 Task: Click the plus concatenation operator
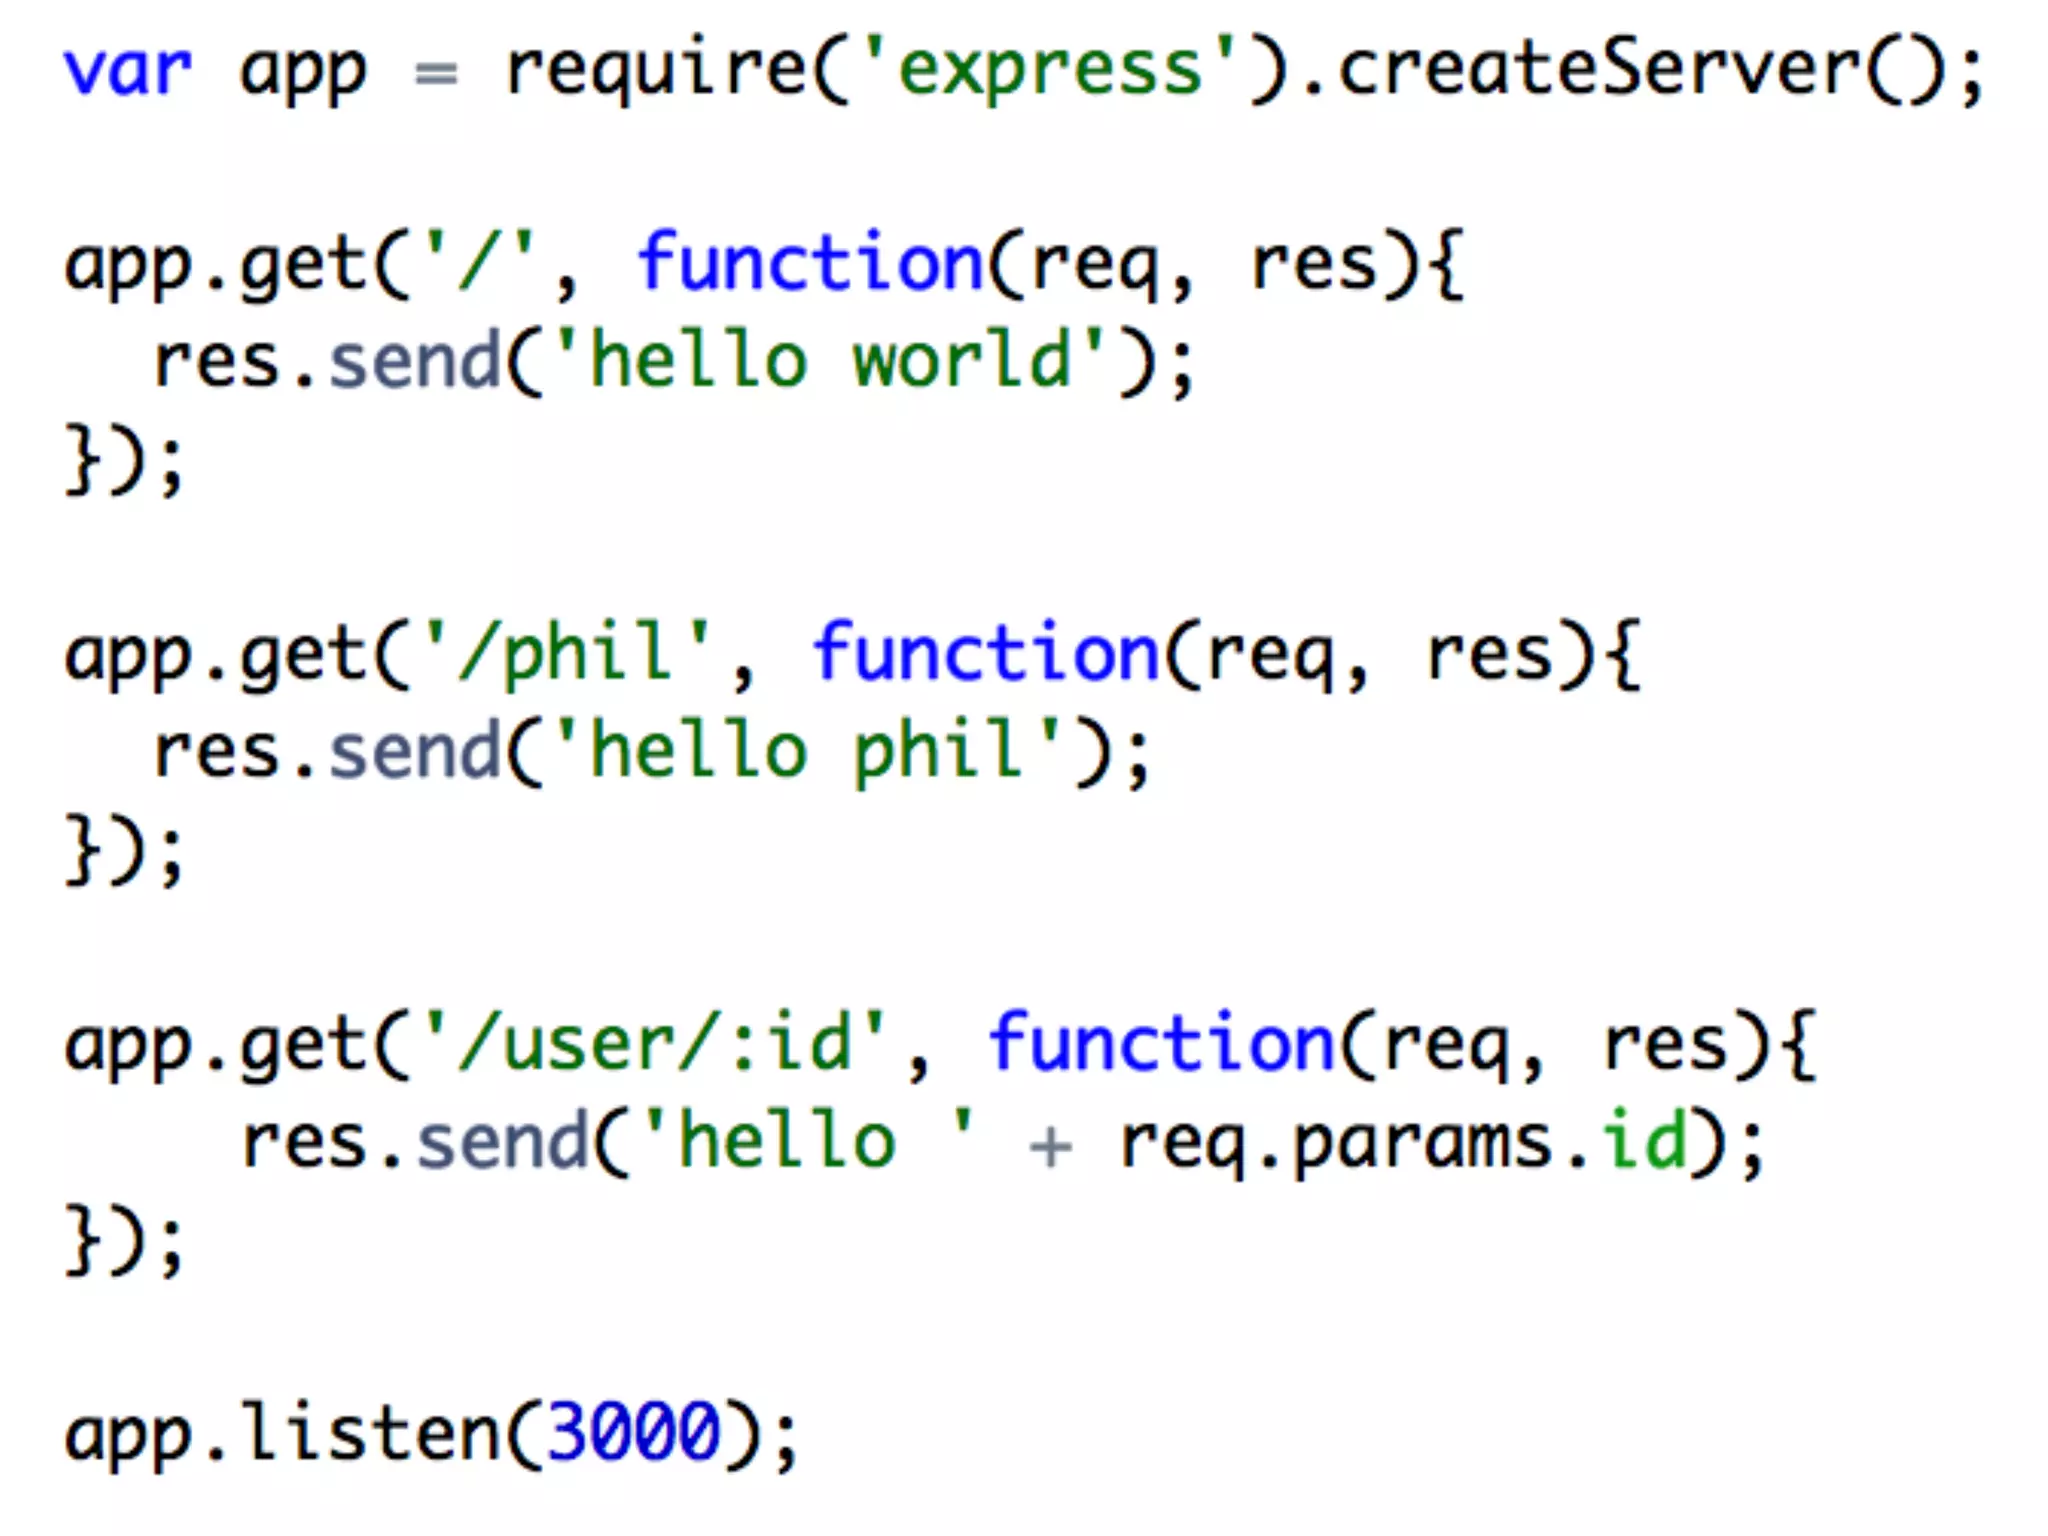click(x=1050, y=1146)
